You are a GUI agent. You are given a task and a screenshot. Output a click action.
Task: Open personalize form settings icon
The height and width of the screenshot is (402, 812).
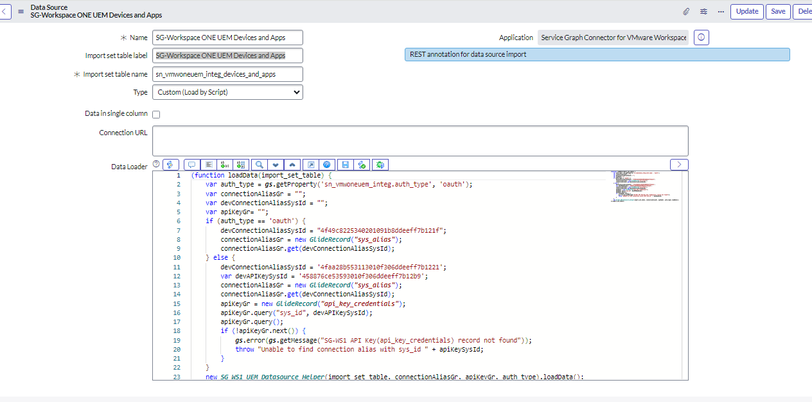click(703, 11)
